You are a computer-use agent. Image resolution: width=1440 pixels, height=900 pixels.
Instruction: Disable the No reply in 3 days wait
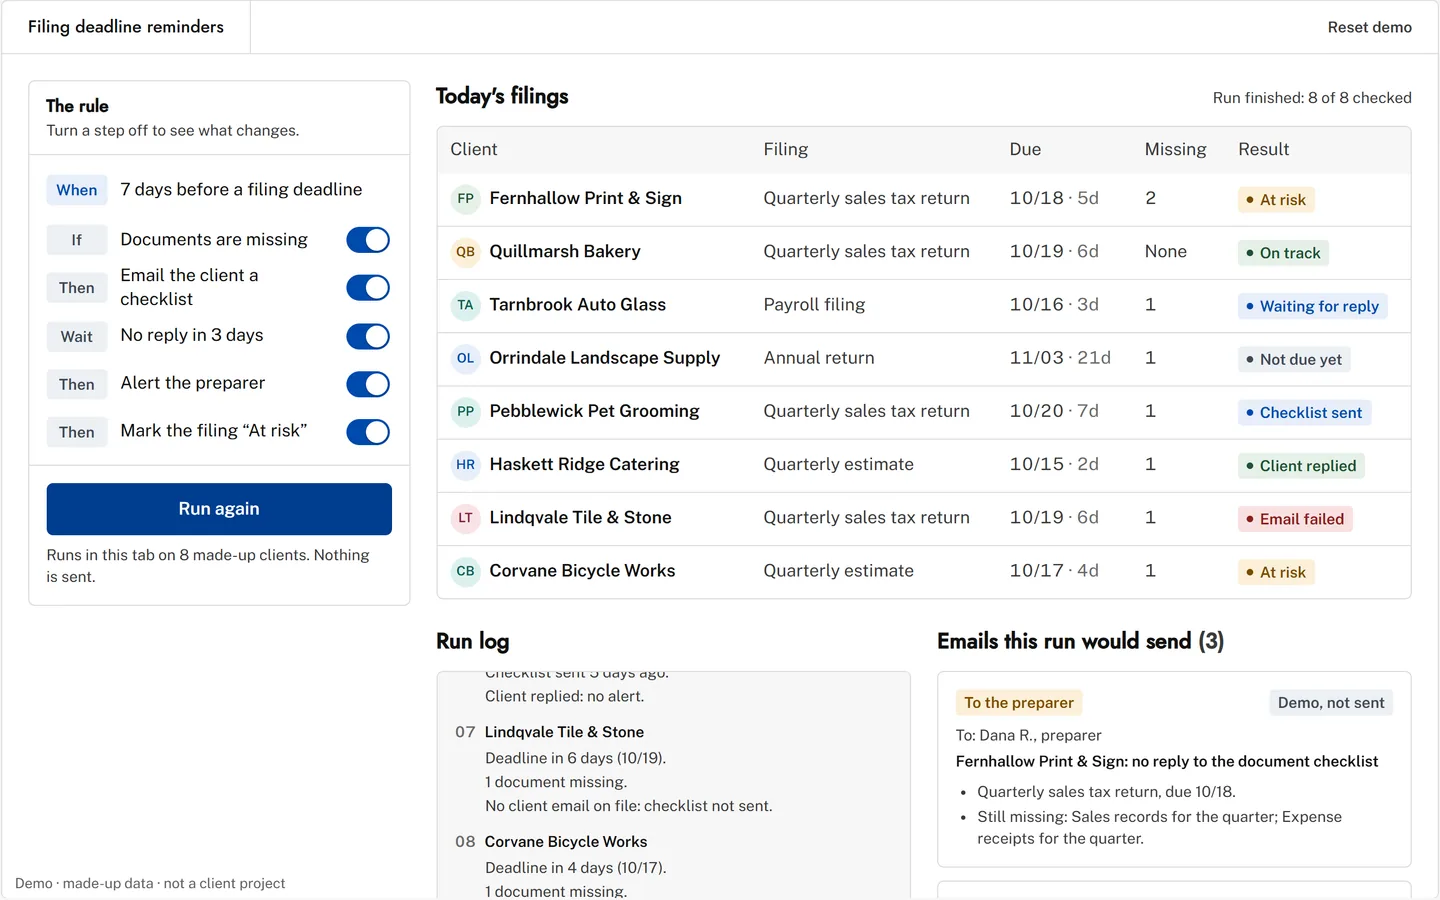[x=368, y=336]
